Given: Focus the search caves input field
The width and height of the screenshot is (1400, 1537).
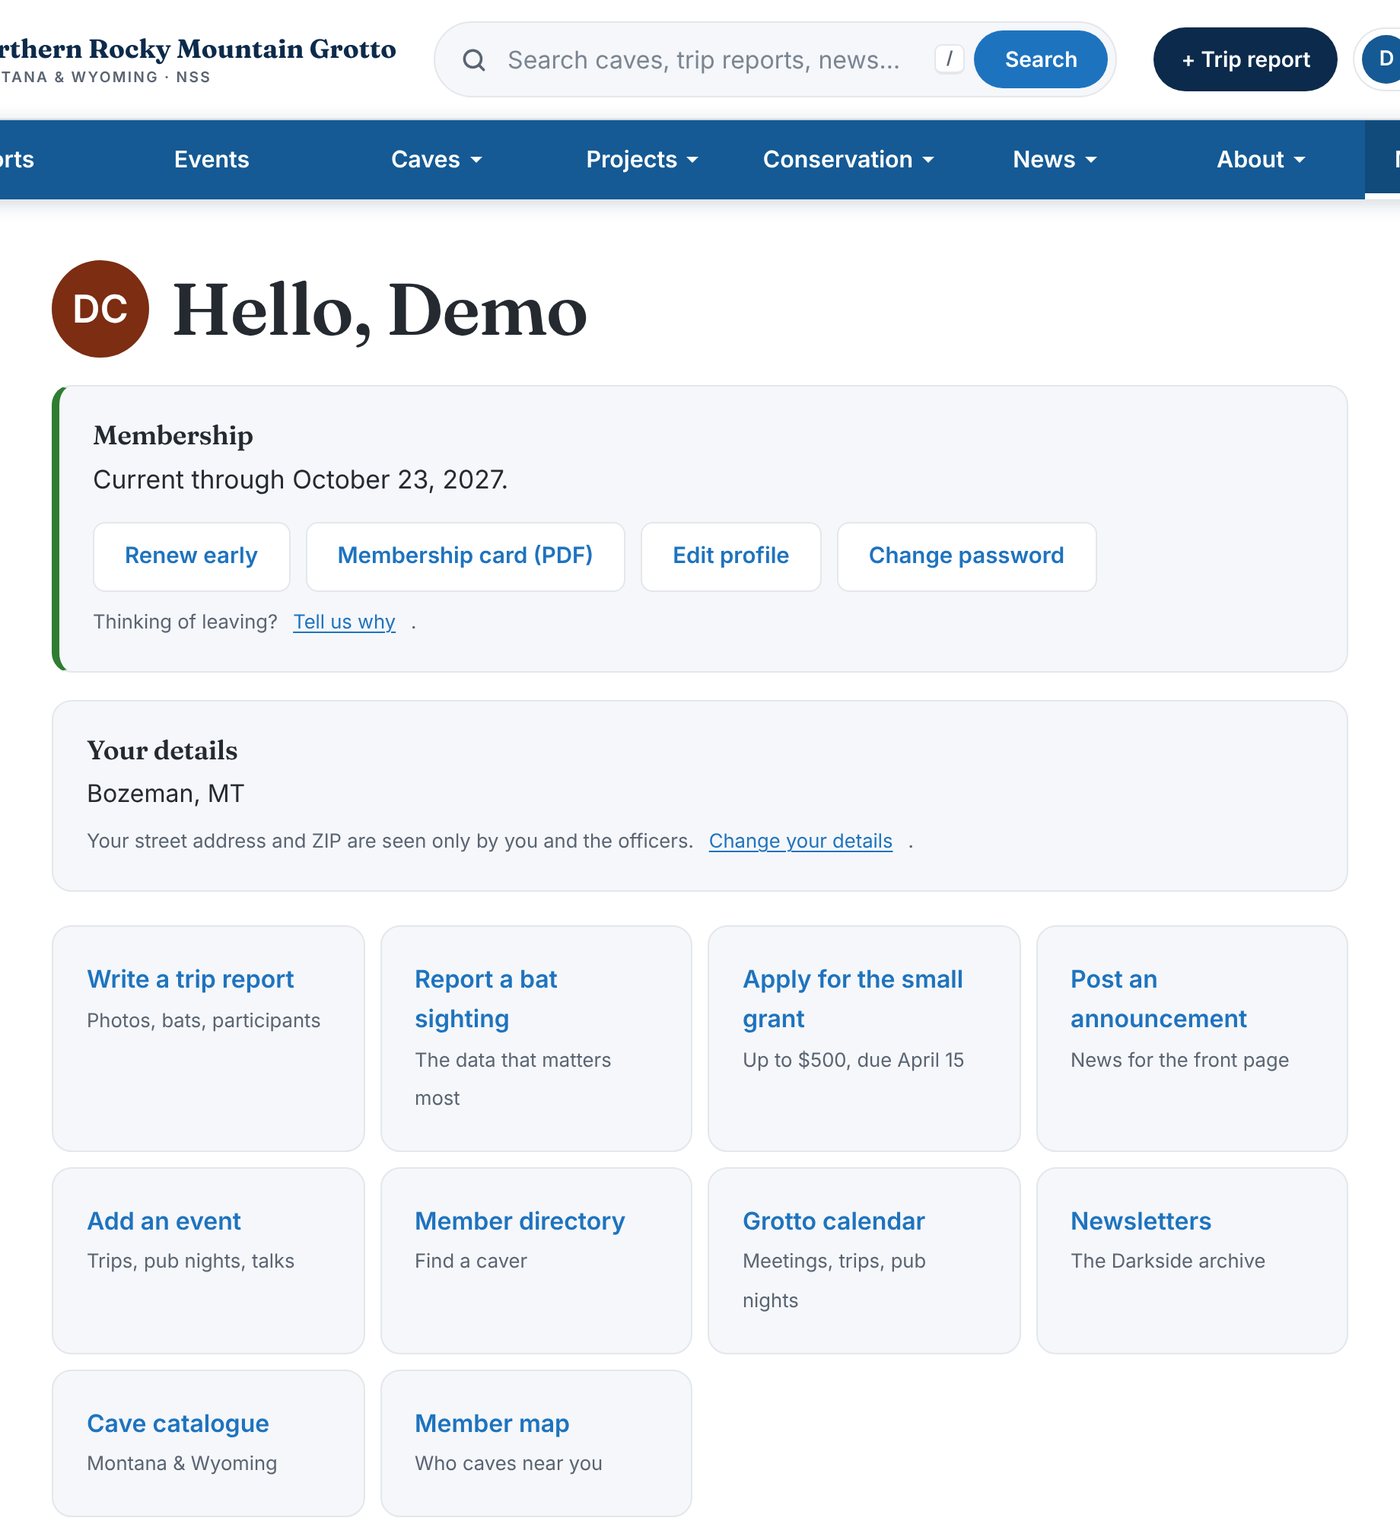Looking at the screenshot, I should [704, 60].
